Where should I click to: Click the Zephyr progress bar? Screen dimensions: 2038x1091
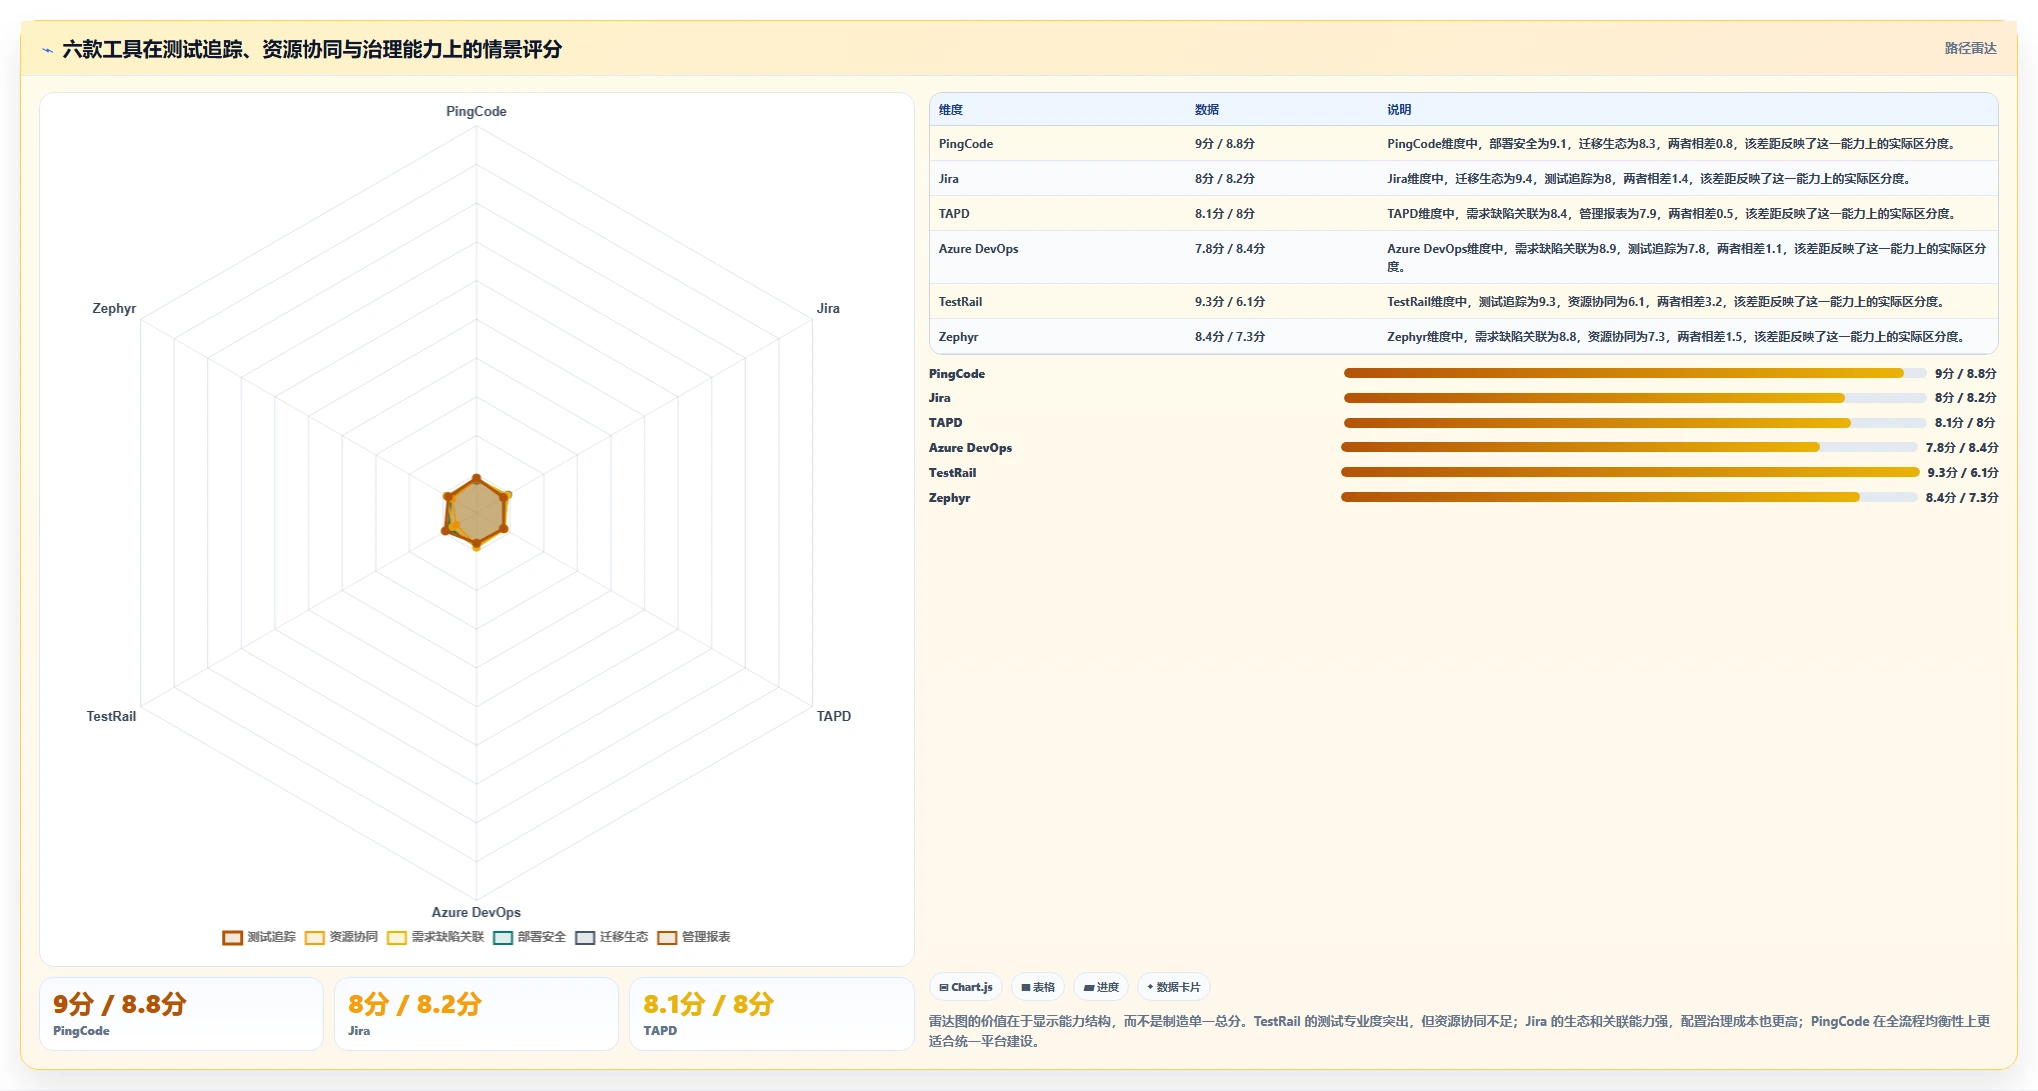(1629, 497)
